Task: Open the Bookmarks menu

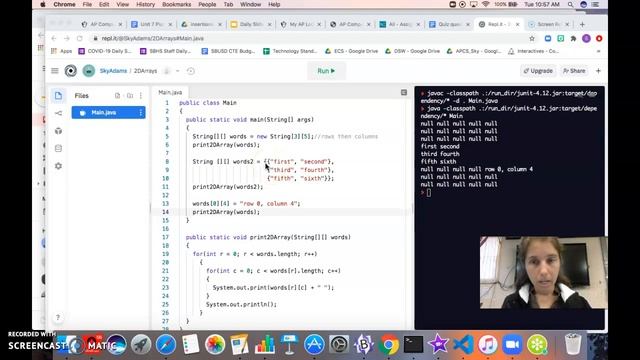Action: pyautogui.click(x=176, y=4)
